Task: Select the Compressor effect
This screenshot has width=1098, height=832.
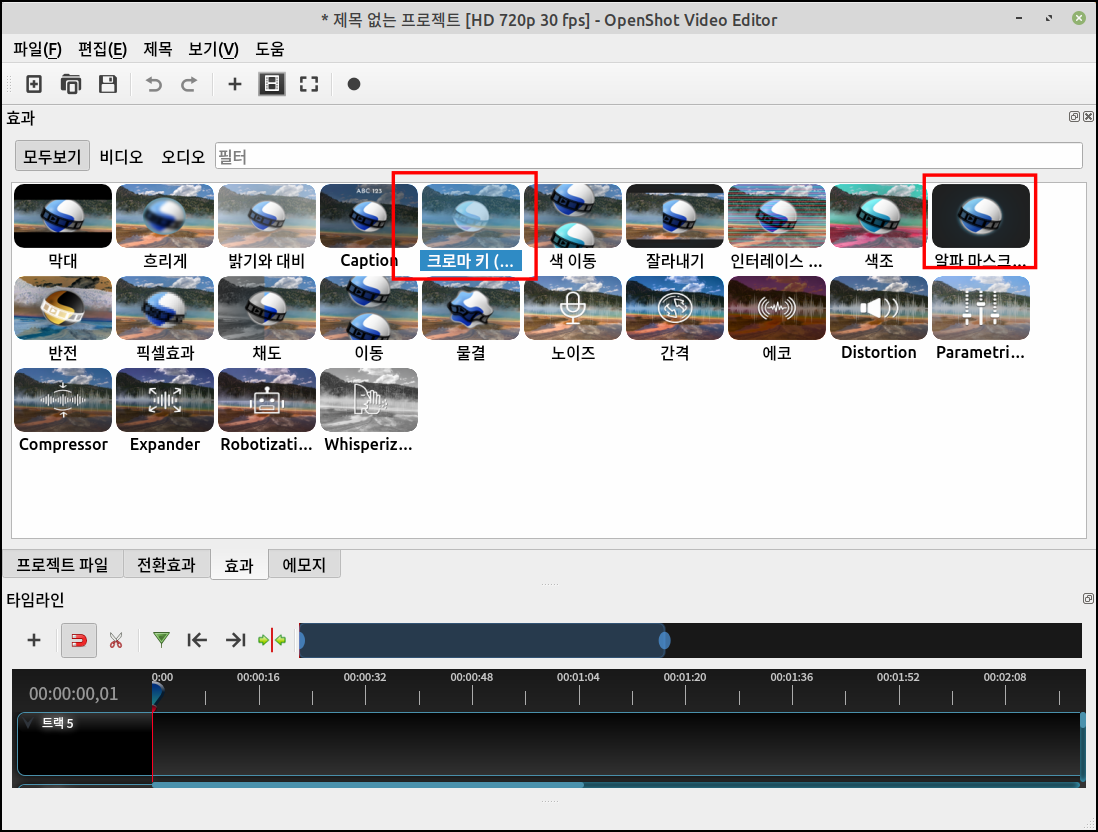Action: (63, 410)
